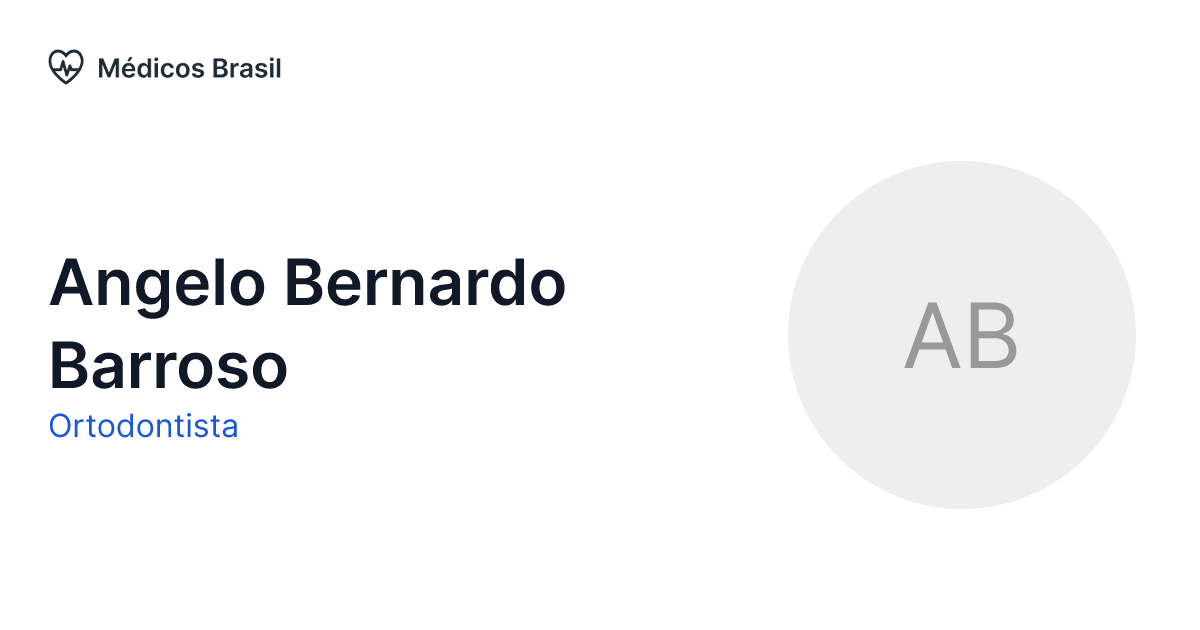This screenshot has width=1200, height=630.
Task: Click the AB avatar circle
Action: pyautogui.click(x=961, y=335)
